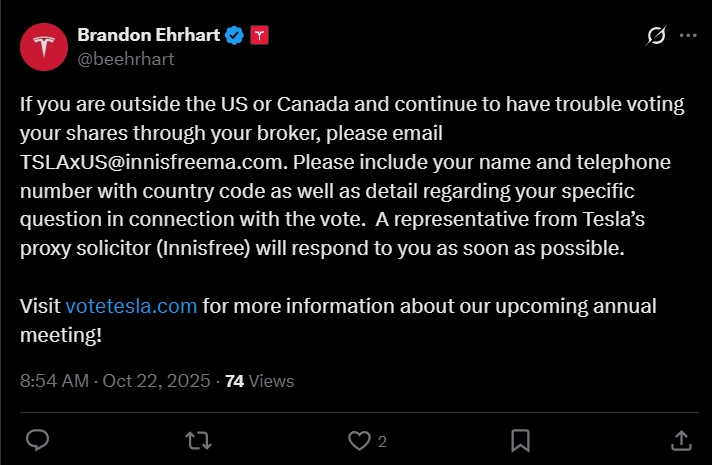Screen dimensions: 712x465
Task: Open the share post icon
Action: click(680, 440)
